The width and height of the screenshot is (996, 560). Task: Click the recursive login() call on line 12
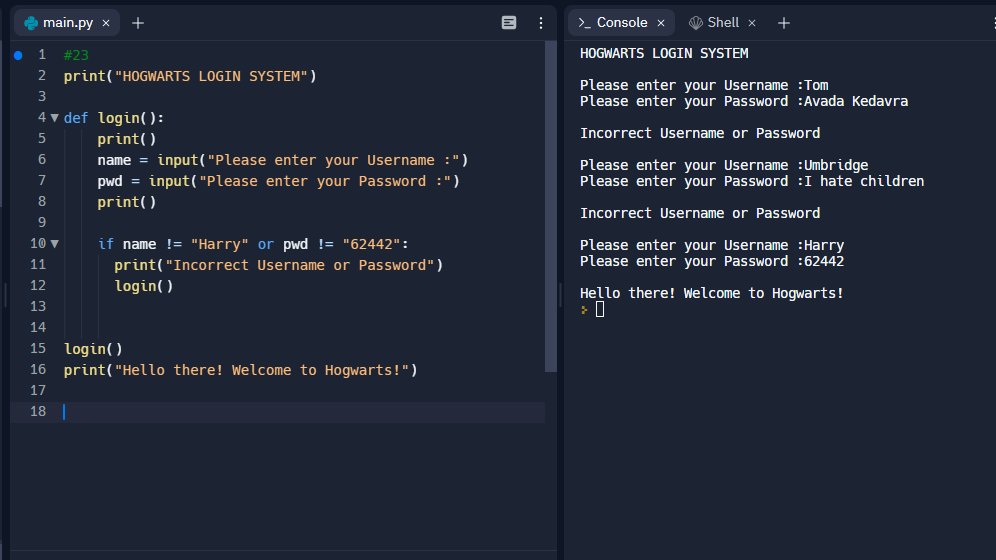(144, 286)
